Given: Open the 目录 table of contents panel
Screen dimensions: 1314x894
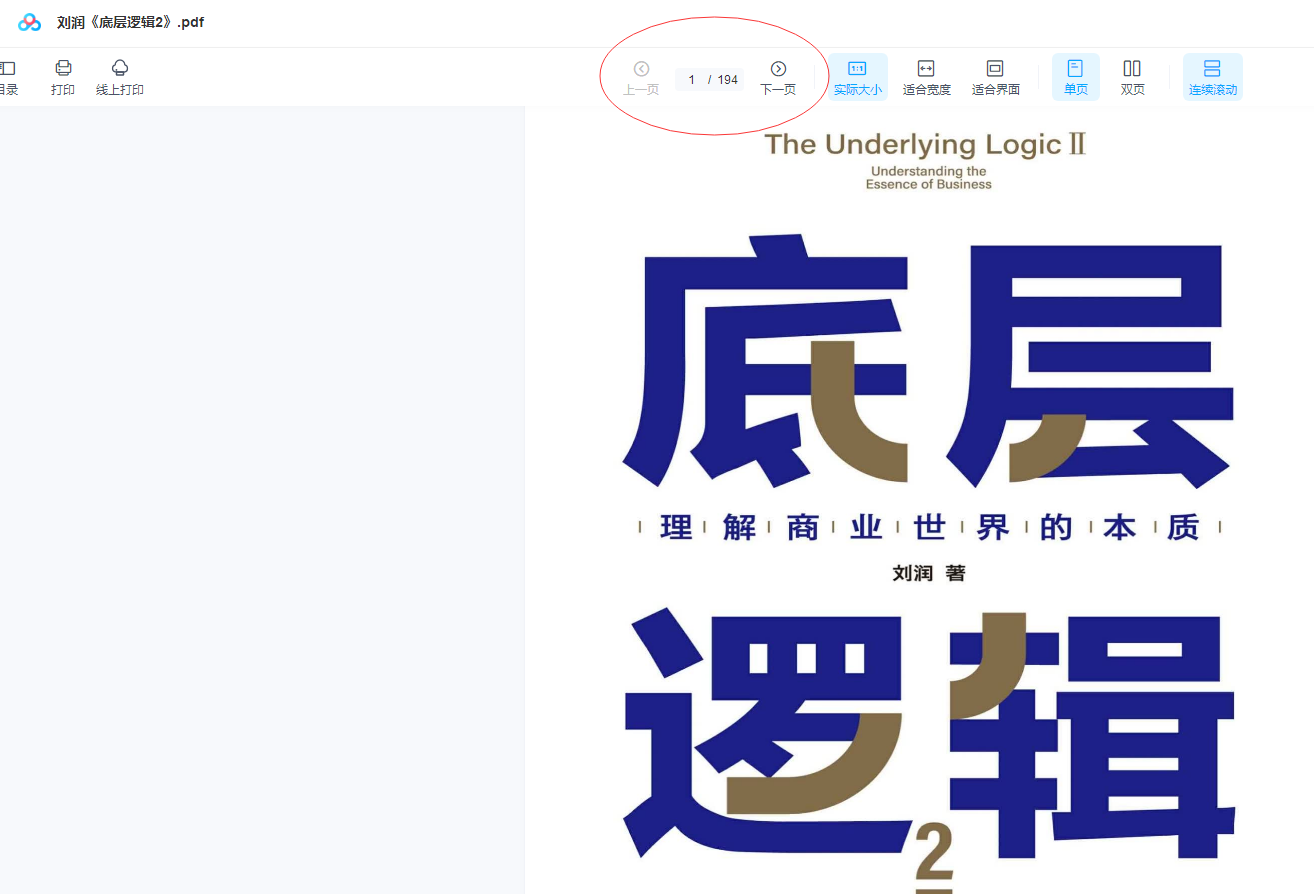Looking at the screenshot, I should 7,77.
